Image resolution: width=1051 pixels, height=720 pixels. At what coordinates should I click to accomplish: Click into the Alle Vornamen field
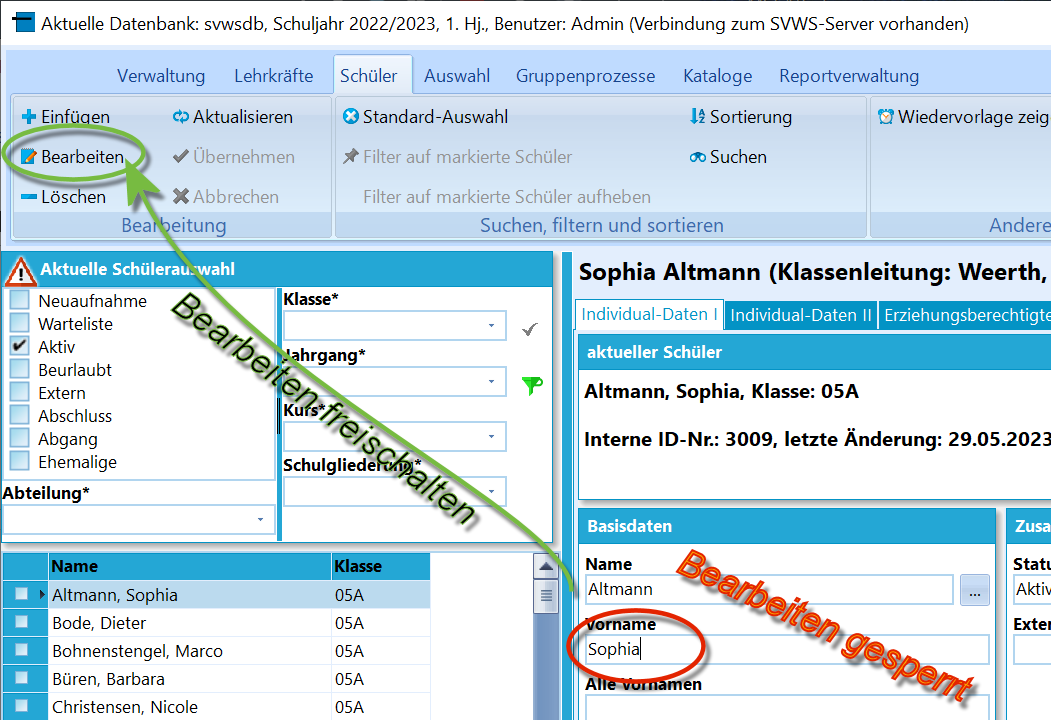787,708
